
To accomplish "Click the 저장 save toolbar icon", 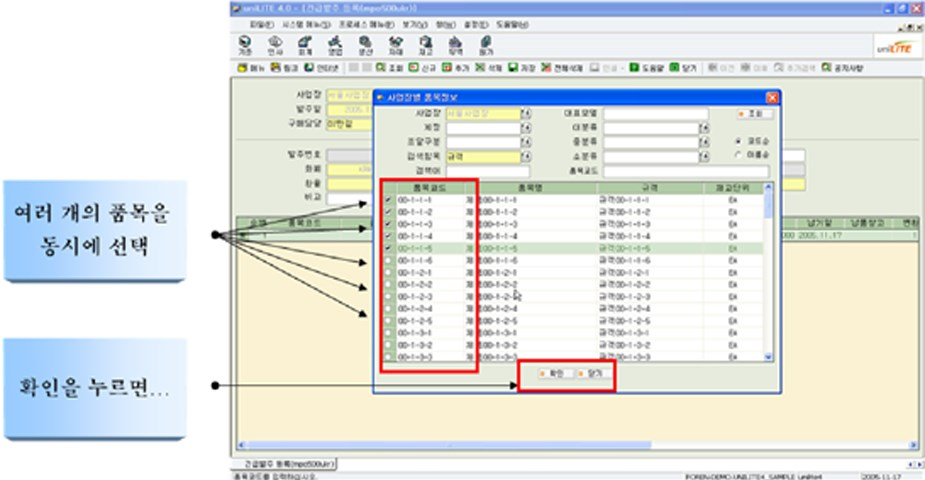I will click(x=521, y=68).
